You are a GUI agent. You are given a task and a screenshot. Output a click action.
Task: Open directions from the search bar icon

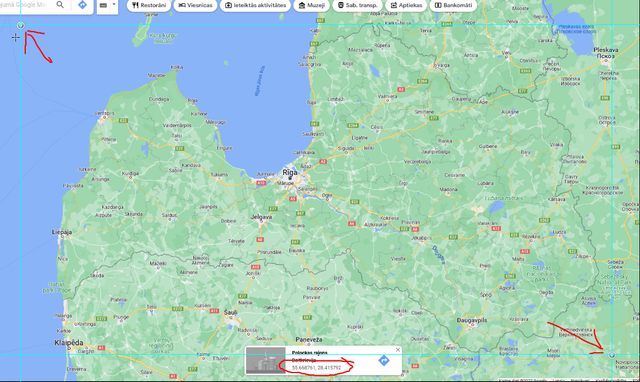pyautogui.click(x=82, y=5)
